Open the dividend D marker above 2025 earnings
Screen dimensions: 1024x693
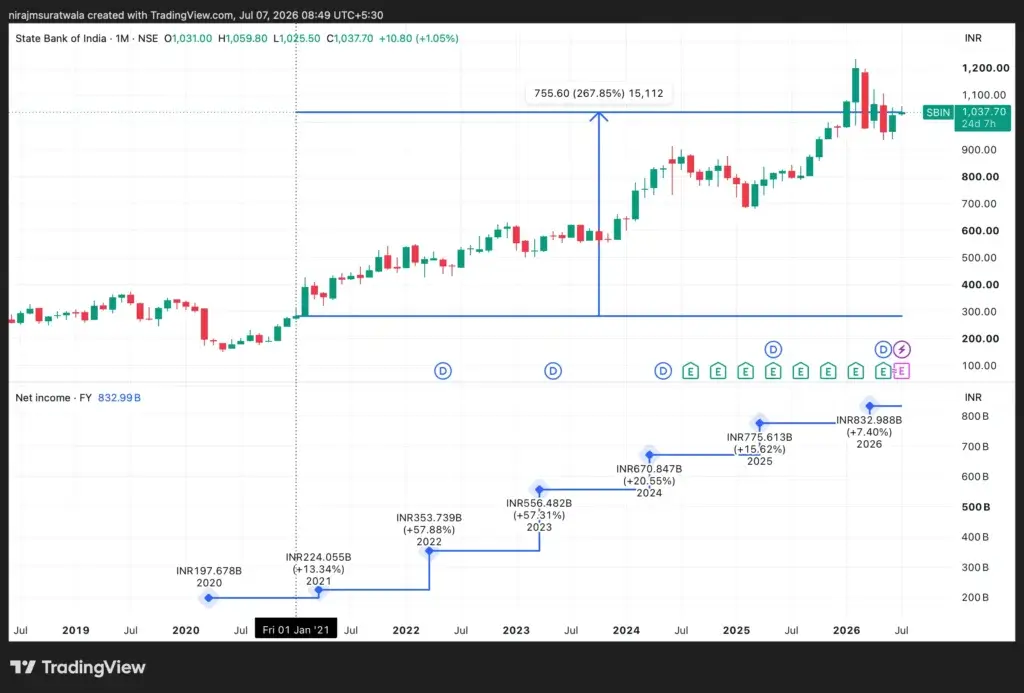point(773,349)
